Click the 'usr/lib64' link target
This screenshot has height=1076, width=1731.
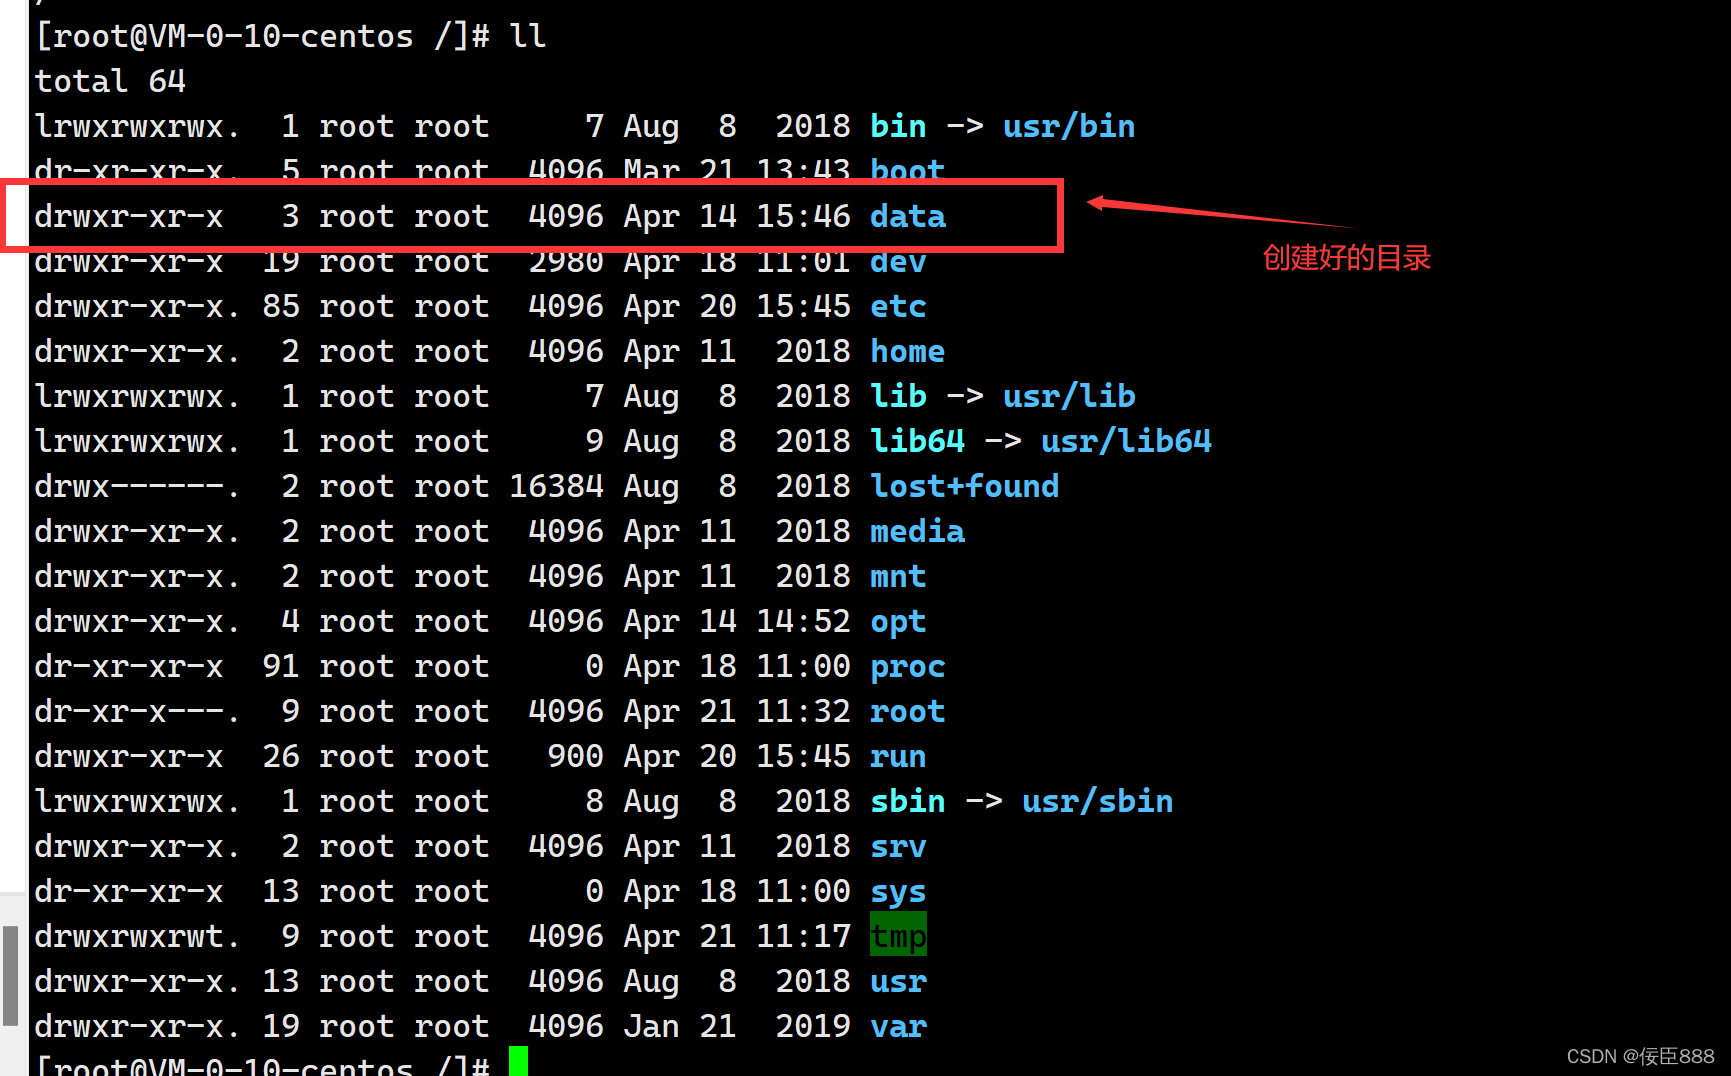(1126, 441)
